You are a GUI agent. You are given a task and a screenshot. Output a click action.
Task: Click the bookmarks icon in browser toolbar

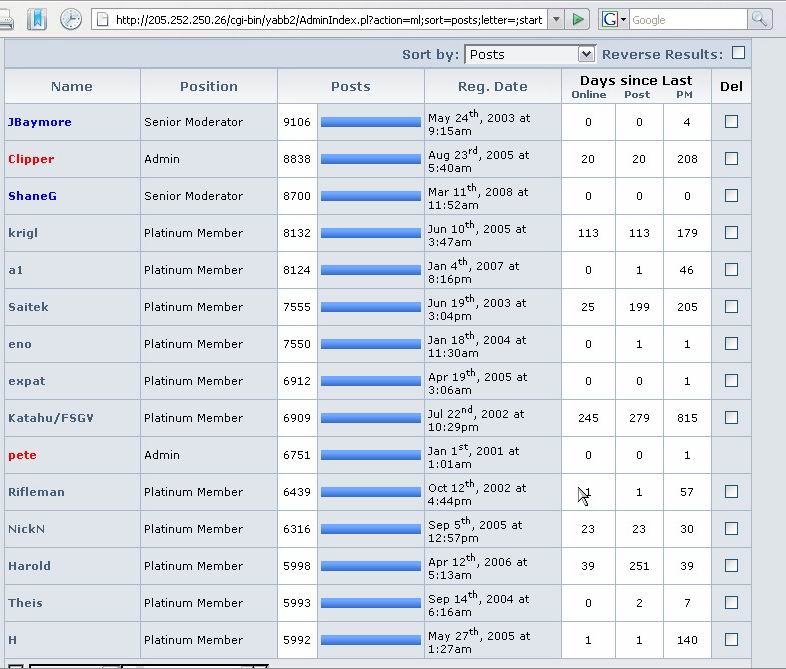pyautogui.click(x=36, y=19)
